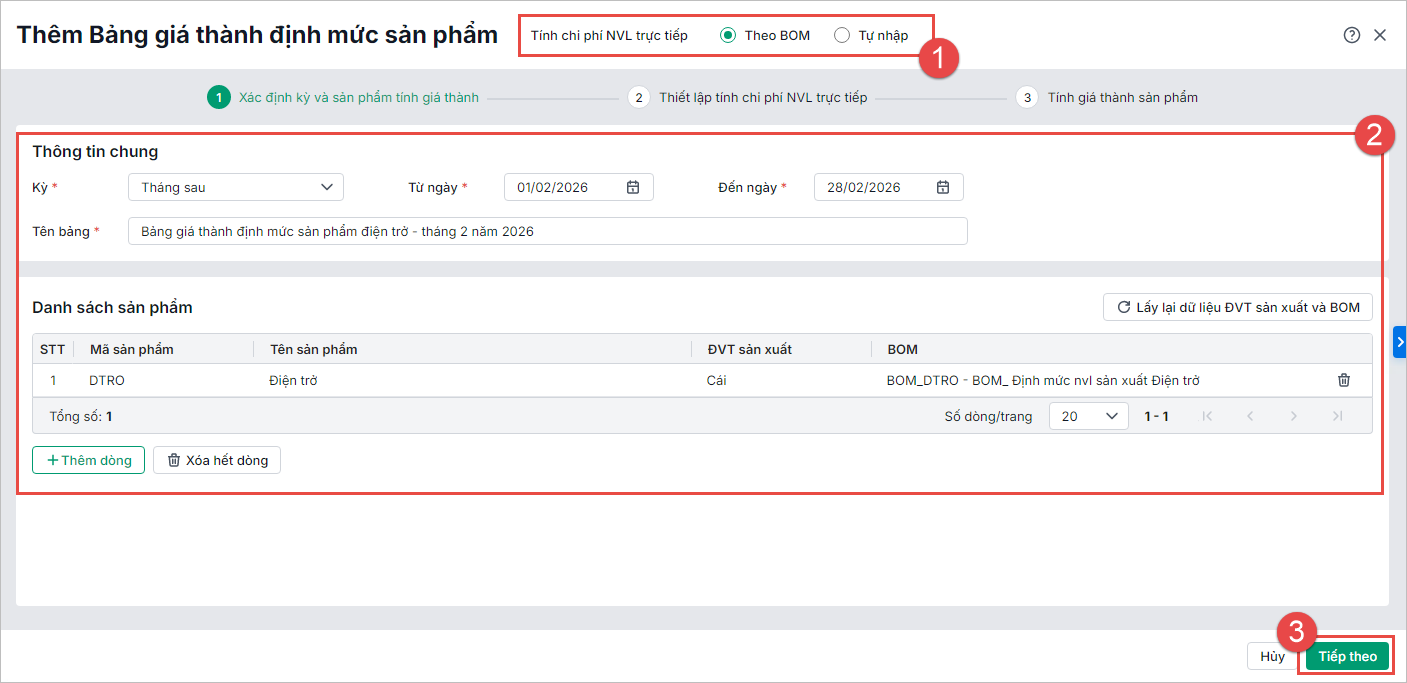Click the STT column header
1407x683 pixels.
[52, 349]
